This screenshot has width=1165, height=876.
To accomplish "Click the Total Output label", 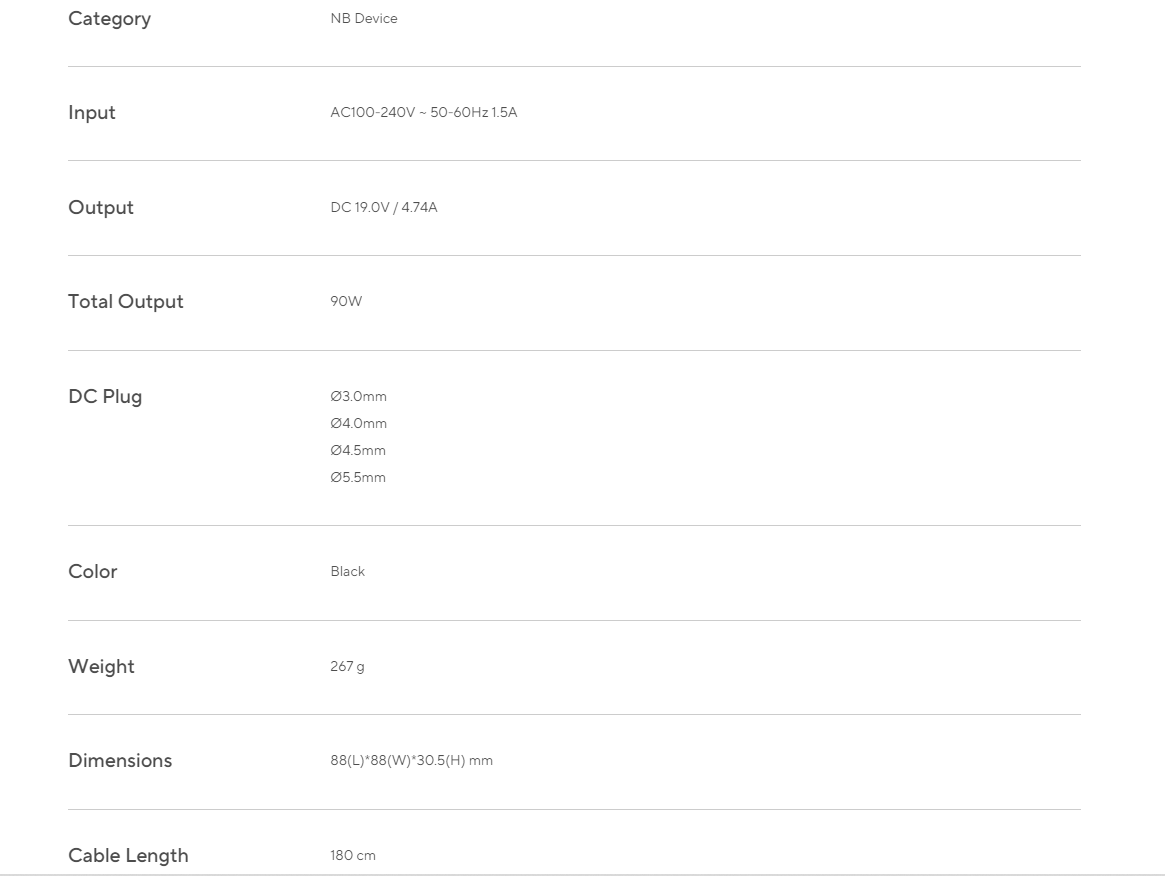I will (x=126, y=302).
